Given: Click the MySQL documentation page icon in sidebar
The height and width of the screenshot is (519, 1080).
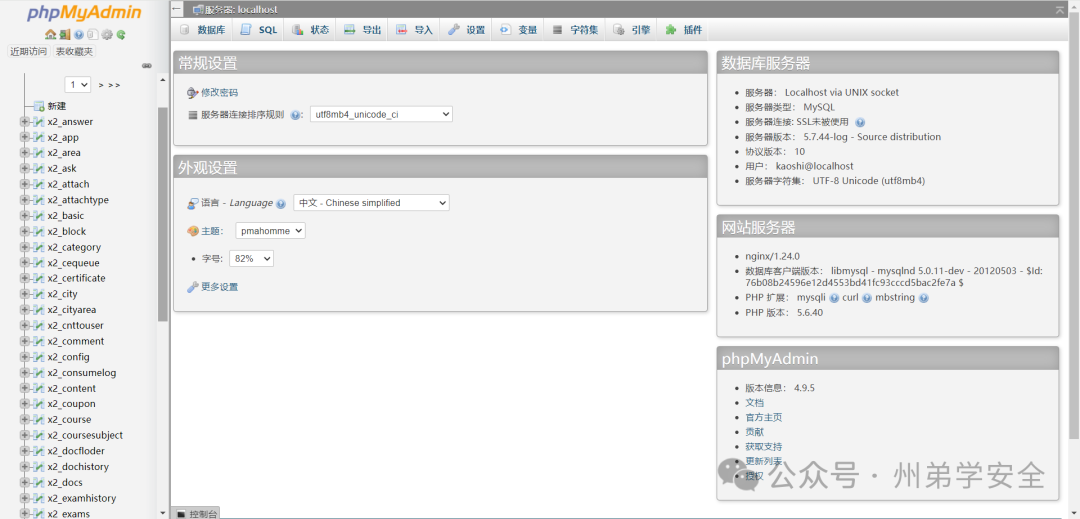Looking at the screenshot, I should click(x=92, y=34).
